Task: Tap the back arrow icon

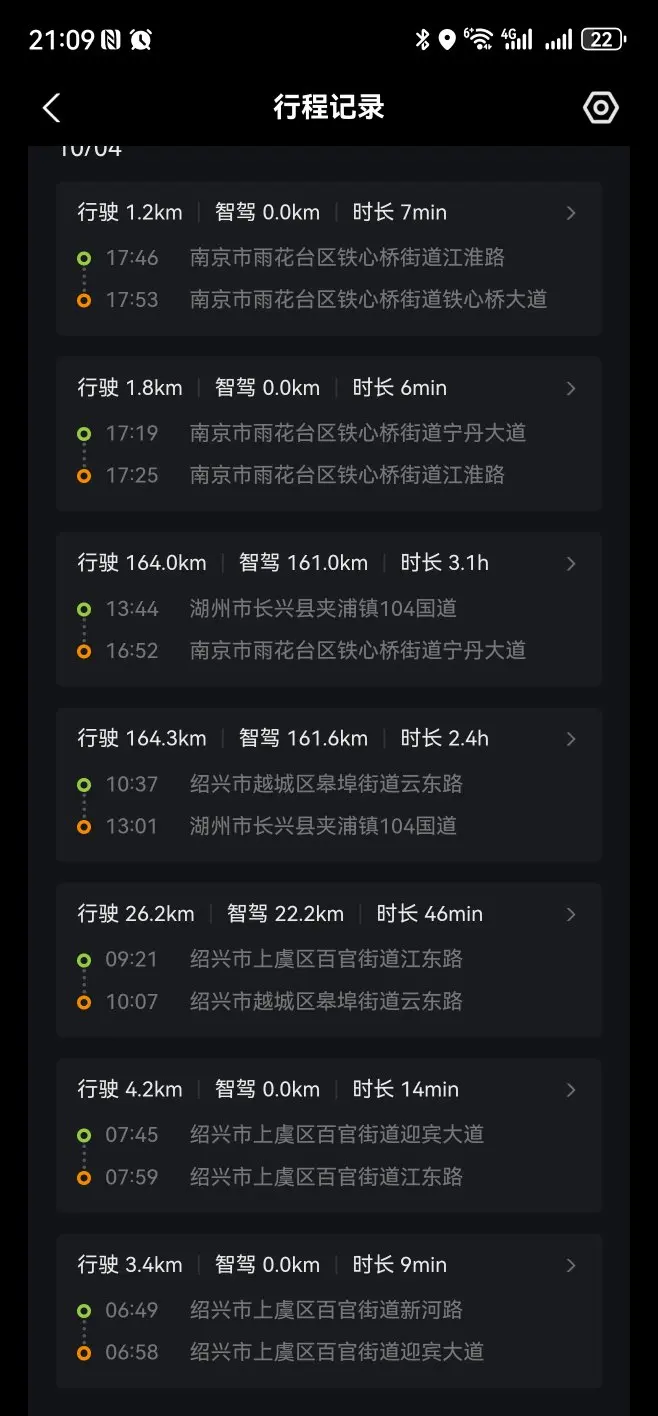Action: click(52, 108)
